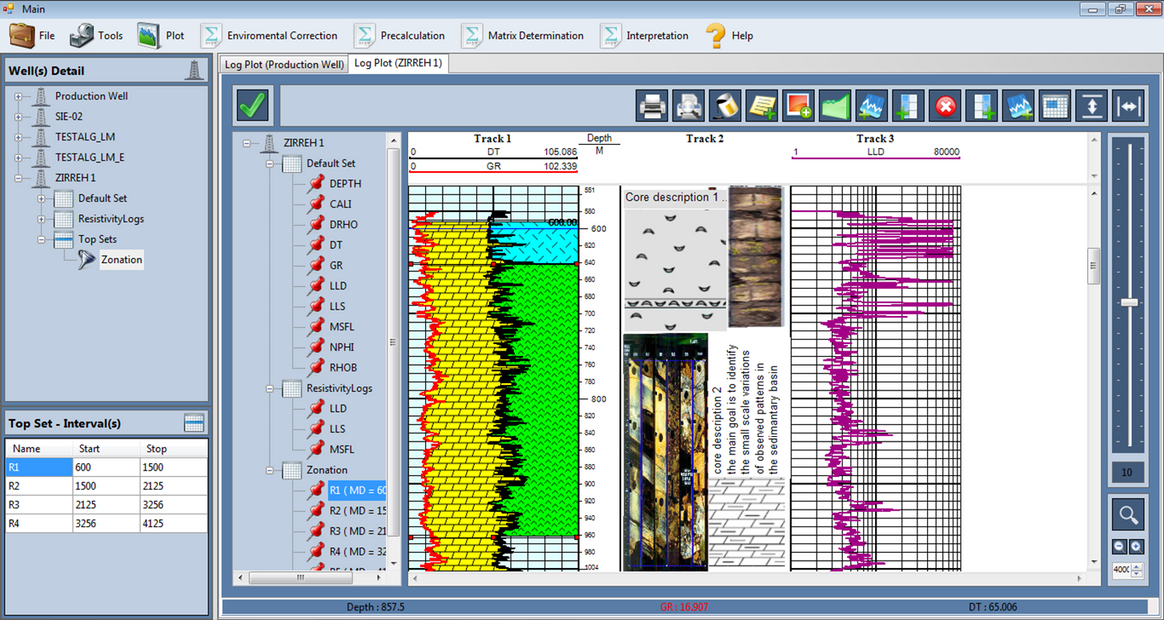1164x620 pixels.
Task: Add a note with the sticky-note icon
Action: click(x=762, y=105)
